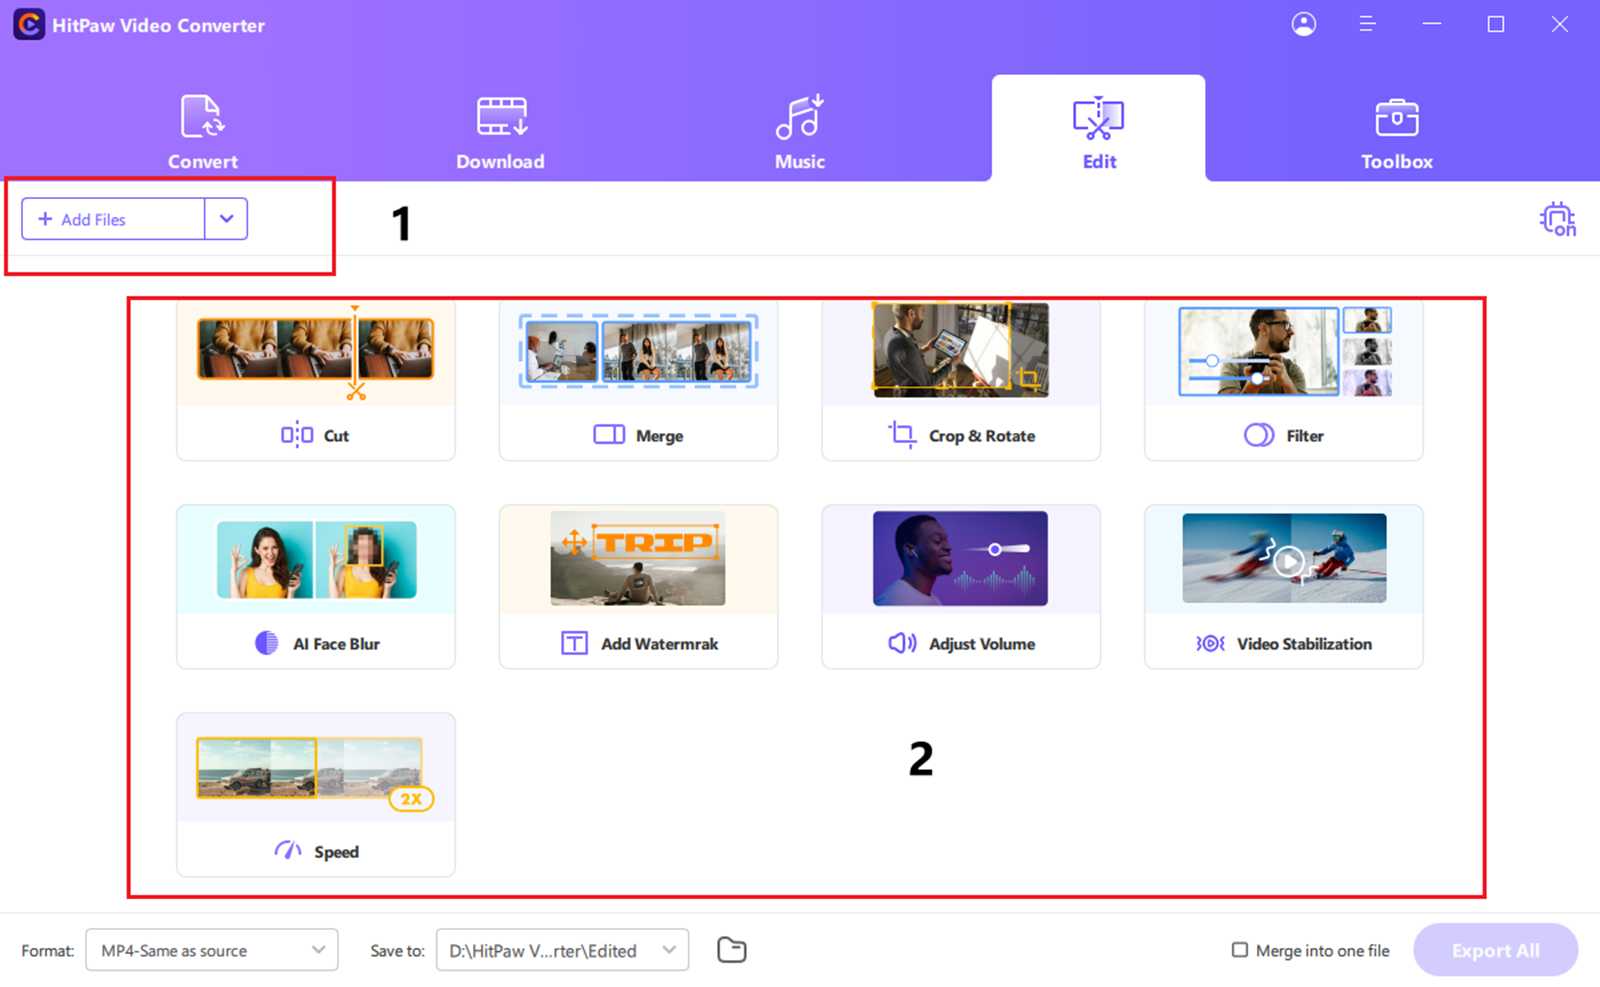The height and width of the screenshot is (987, 1600).
Task: Select the AI Face Blur tool
Action: (x=315, y=585)
